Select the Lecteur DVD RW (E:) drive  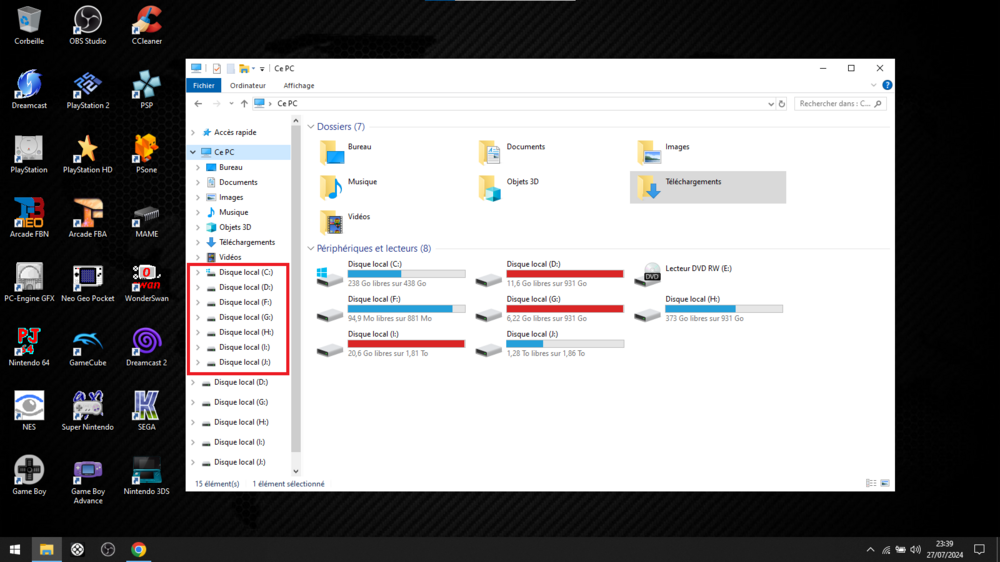point(648,275)
